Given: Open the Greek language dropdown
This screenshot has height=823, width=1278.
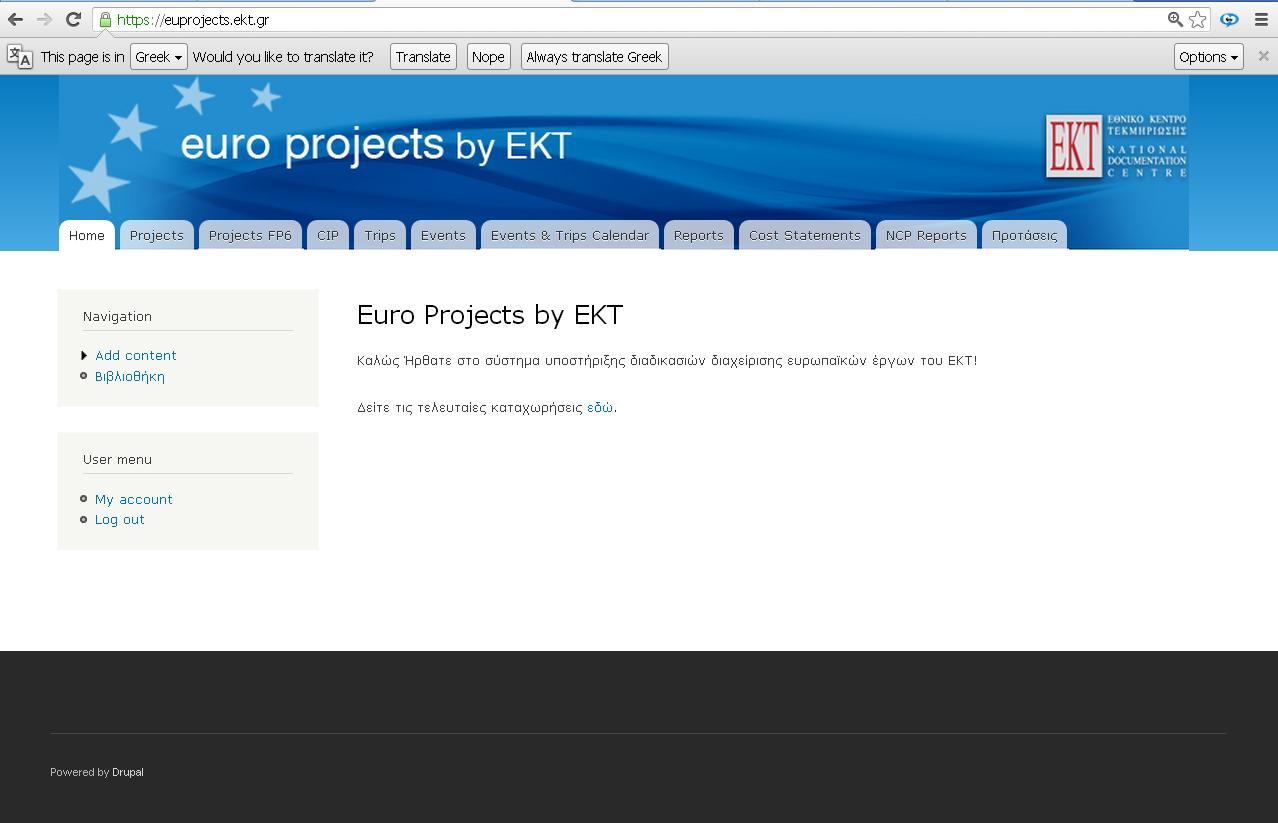Looking at the screenshot, I should (x=159, y=57).
